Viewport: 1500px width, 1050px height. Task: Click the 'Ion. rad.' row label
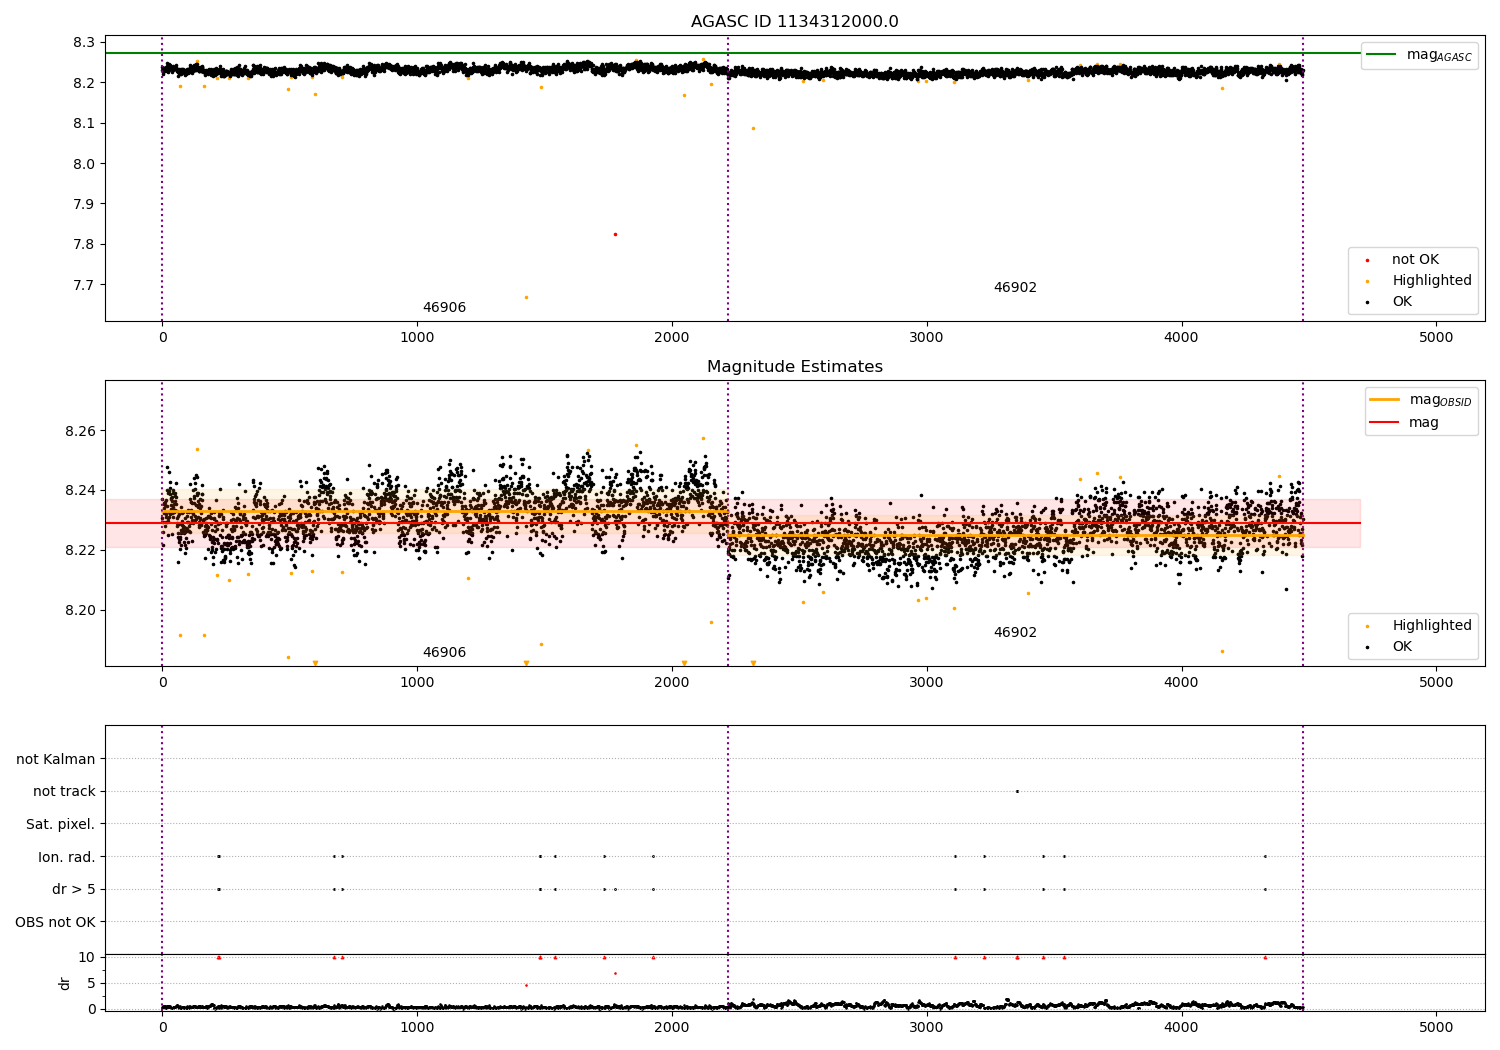pyautogui.click(x=67, y=857)
